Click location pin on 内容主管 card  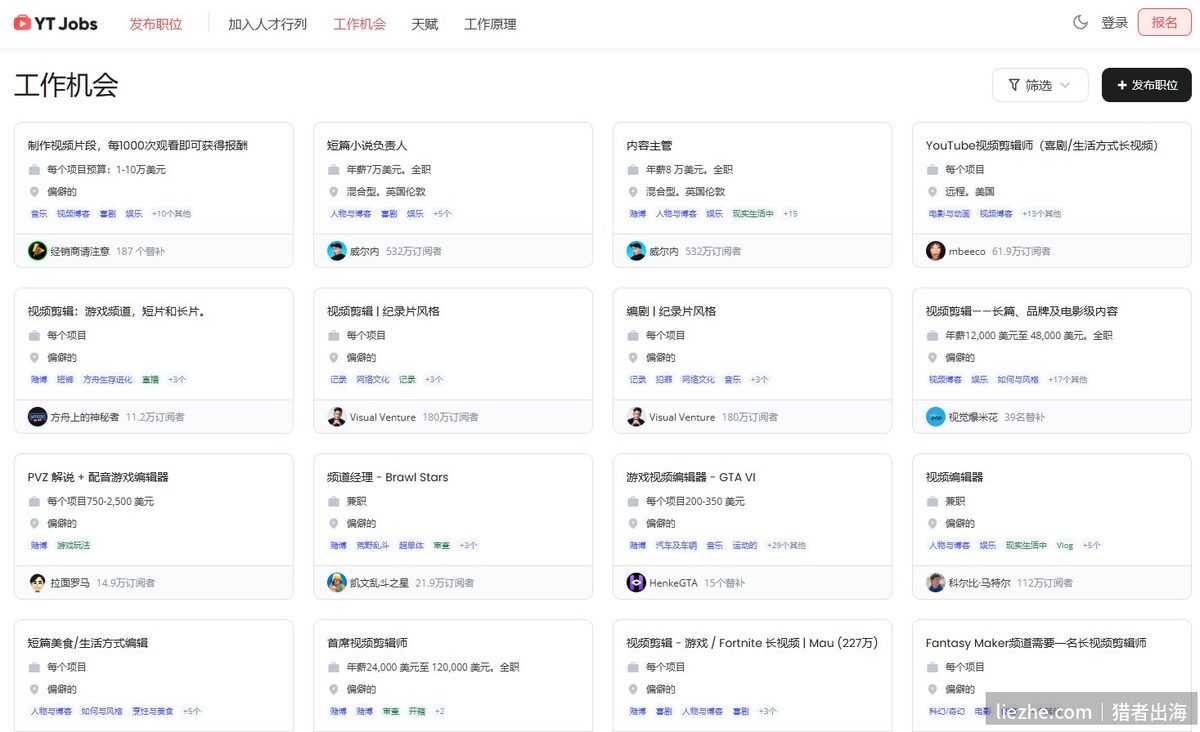633,192
